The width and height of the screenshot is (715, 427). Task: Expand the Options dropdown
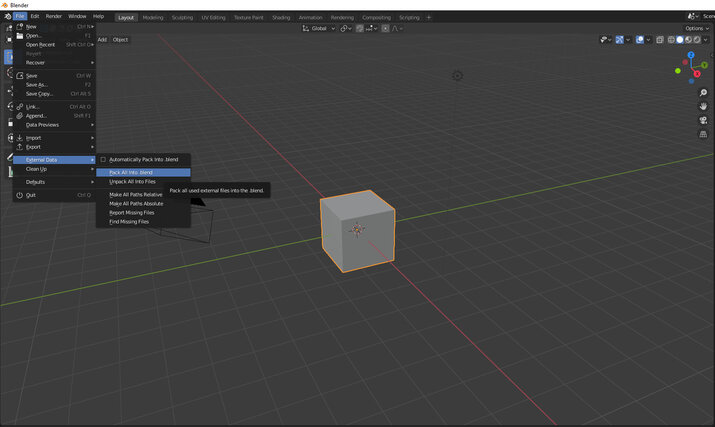(697, 28)
